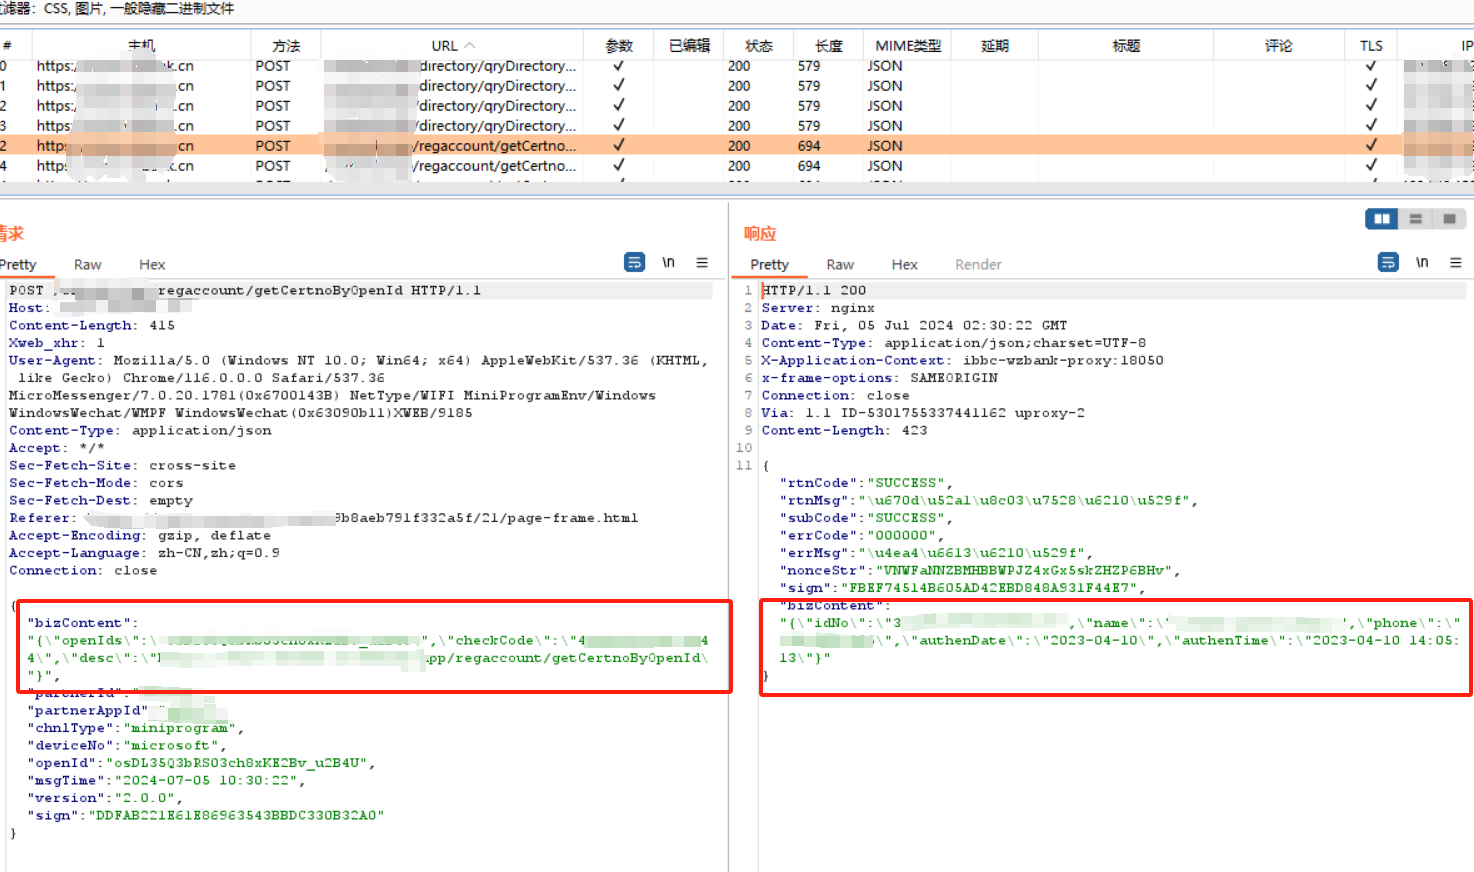This screenshot has height=872, width=1474.
Task: Click the response 'Date: Fri, 05 Jul 2024' header
Action: click(x=914, y=326)
